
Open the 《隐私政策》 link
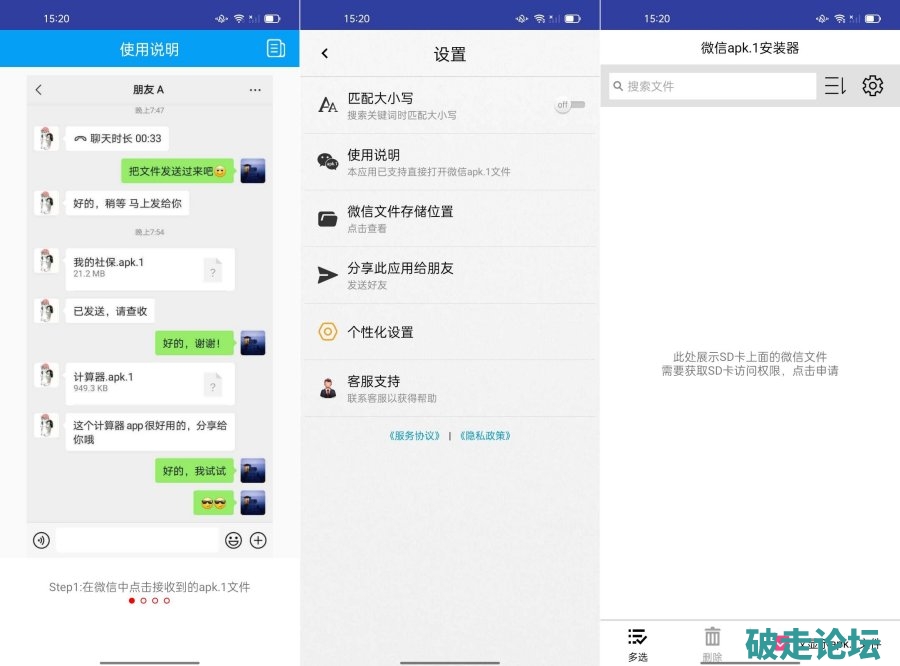point(485,436)
